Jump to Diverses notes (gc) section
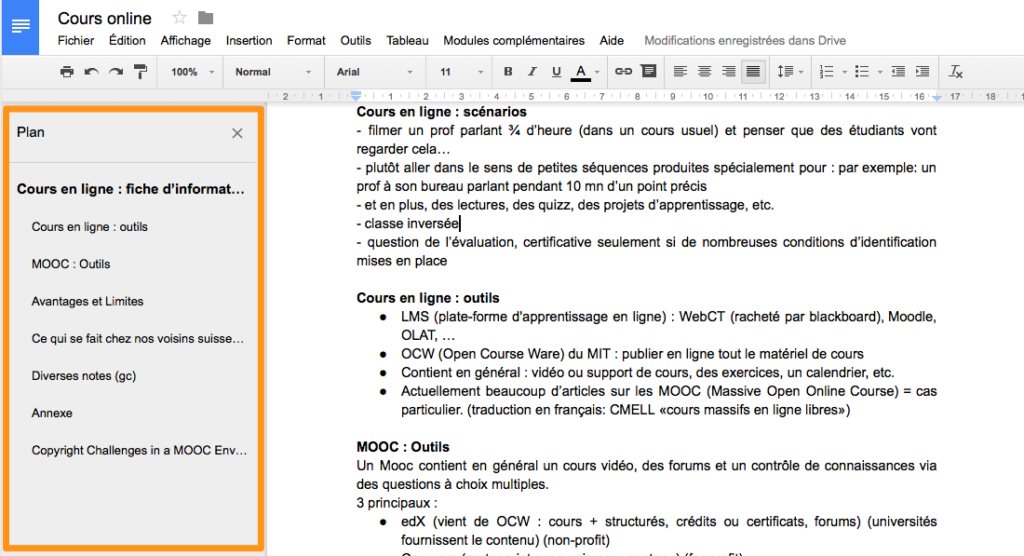Image resolution: width=1024 pixels, height=556 pixels. click(x=84, y=376)
